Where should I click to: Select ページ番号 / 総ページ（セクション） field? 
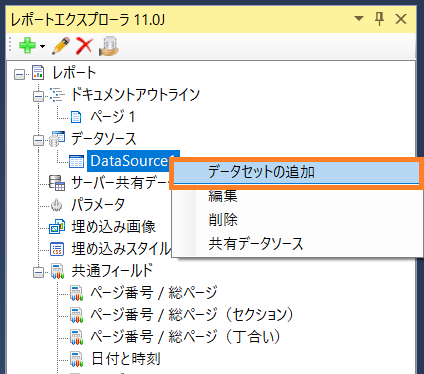tap(192, 315)
